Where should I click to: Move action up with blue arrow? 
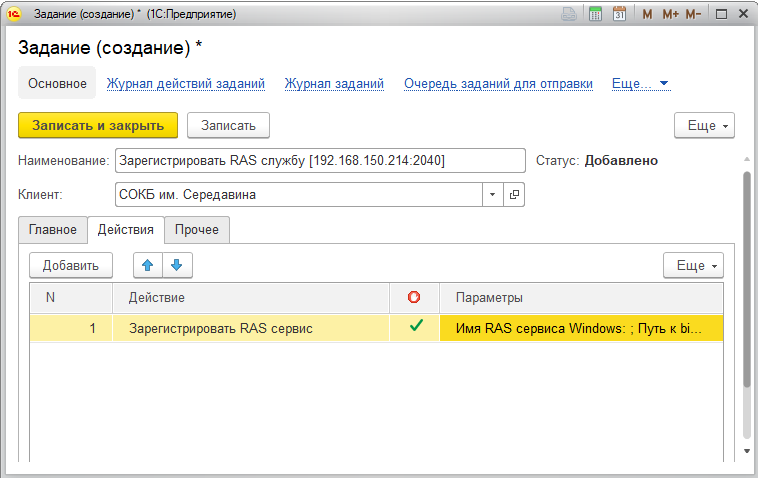click(148, 265)
